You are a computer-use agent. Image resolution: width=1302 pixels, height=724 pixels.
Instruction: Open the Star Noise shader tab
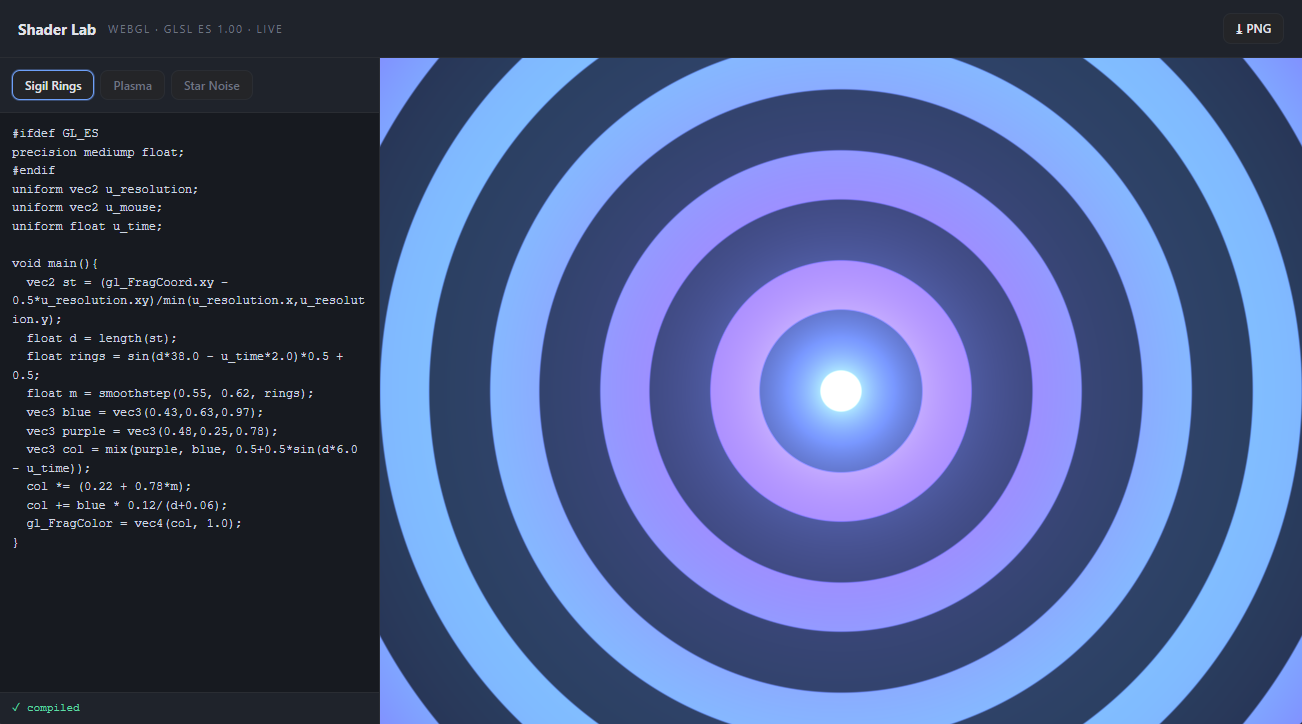tap(212, 85)
